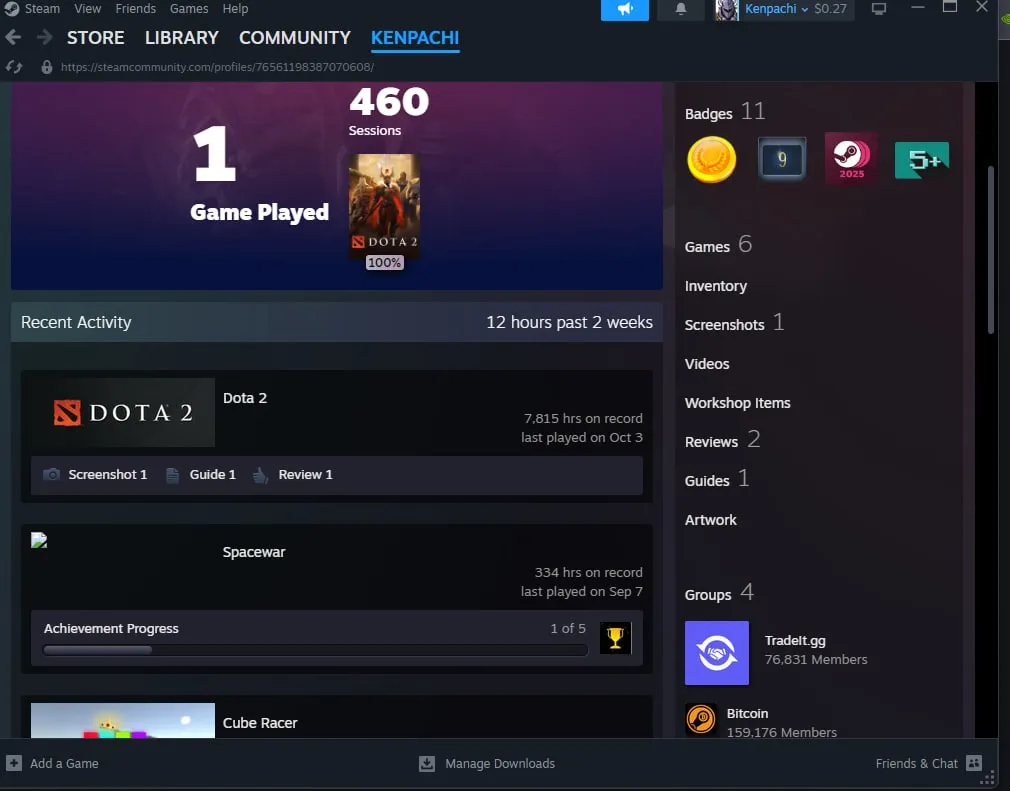This screenshot has height=791, width=1010.
Task: Go back with the back arrow
Action: click(13, 37)
